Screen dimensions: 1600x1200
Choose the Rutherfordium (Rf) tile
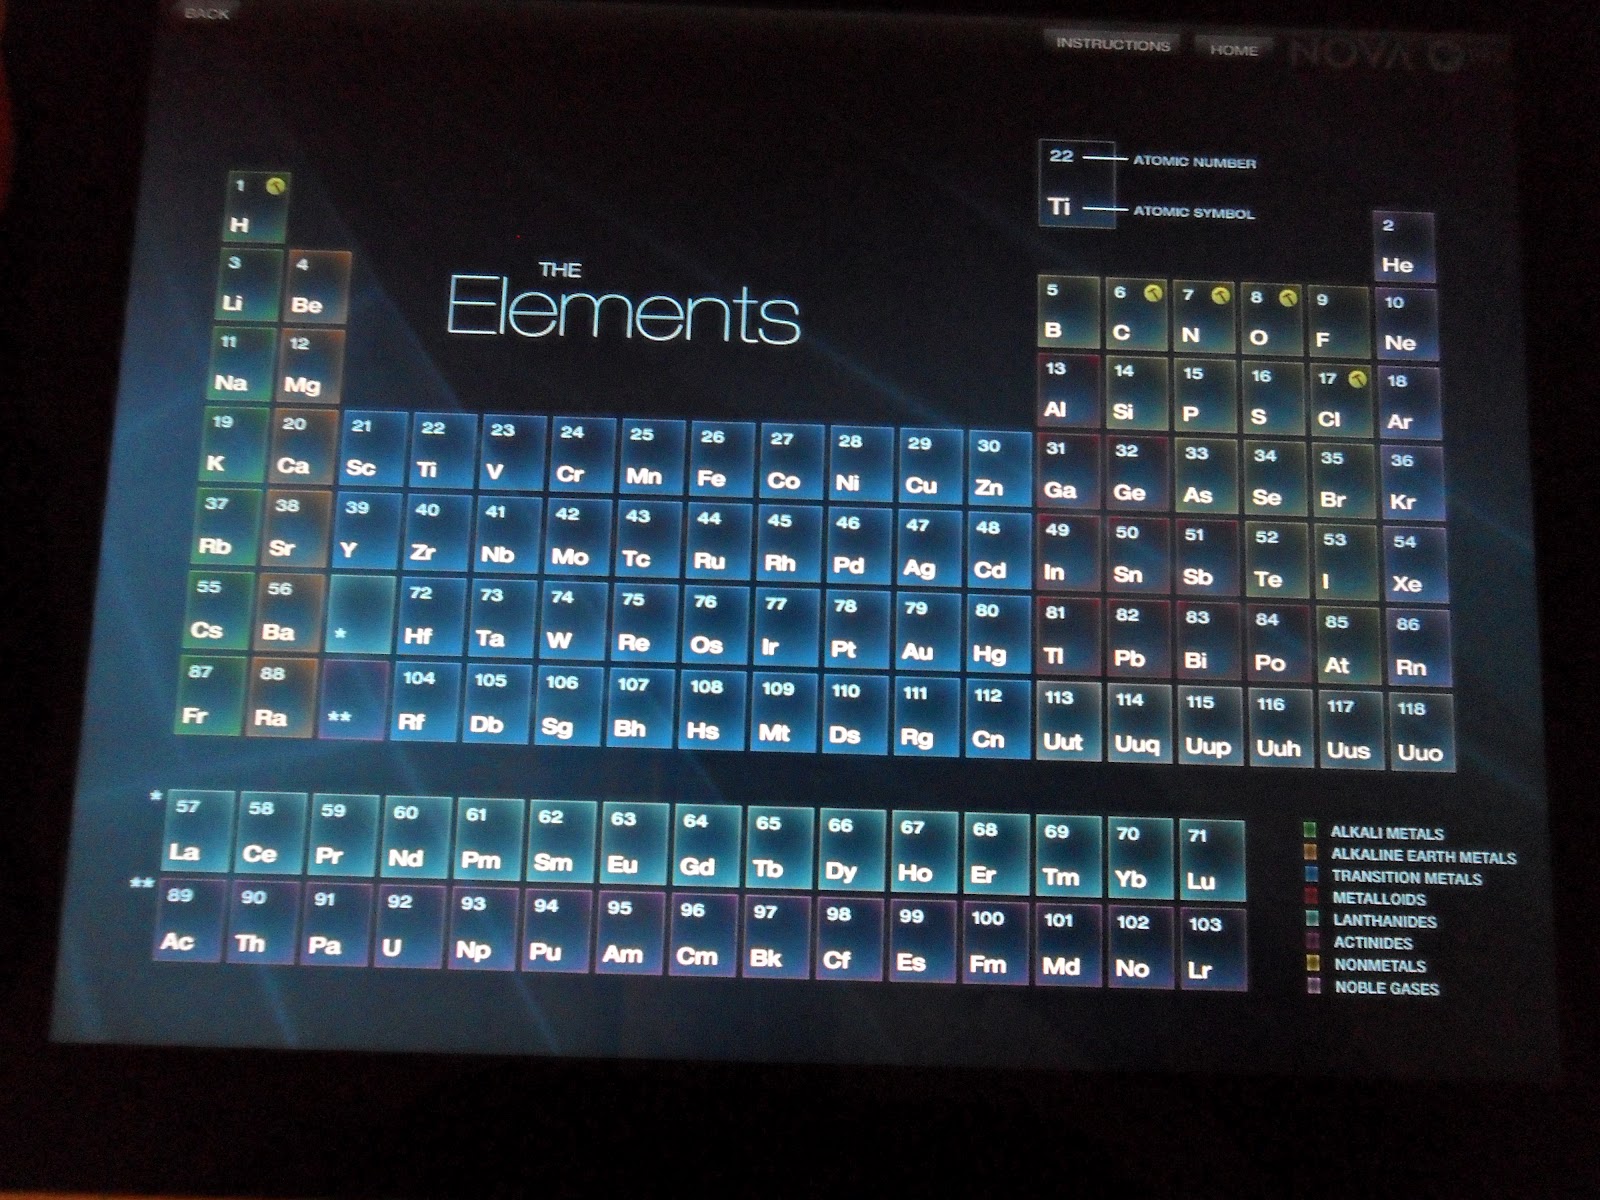428,702
